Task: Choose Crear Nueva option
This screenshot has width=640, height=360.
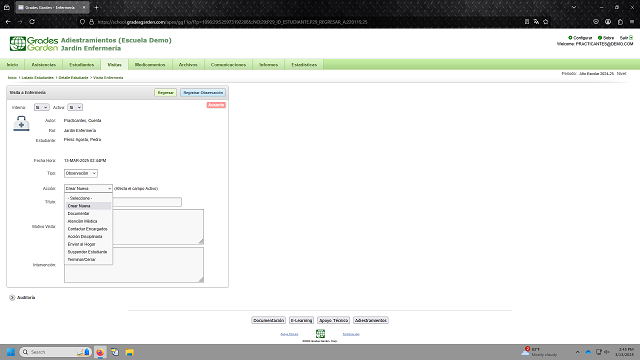Action: pos(89,206)
